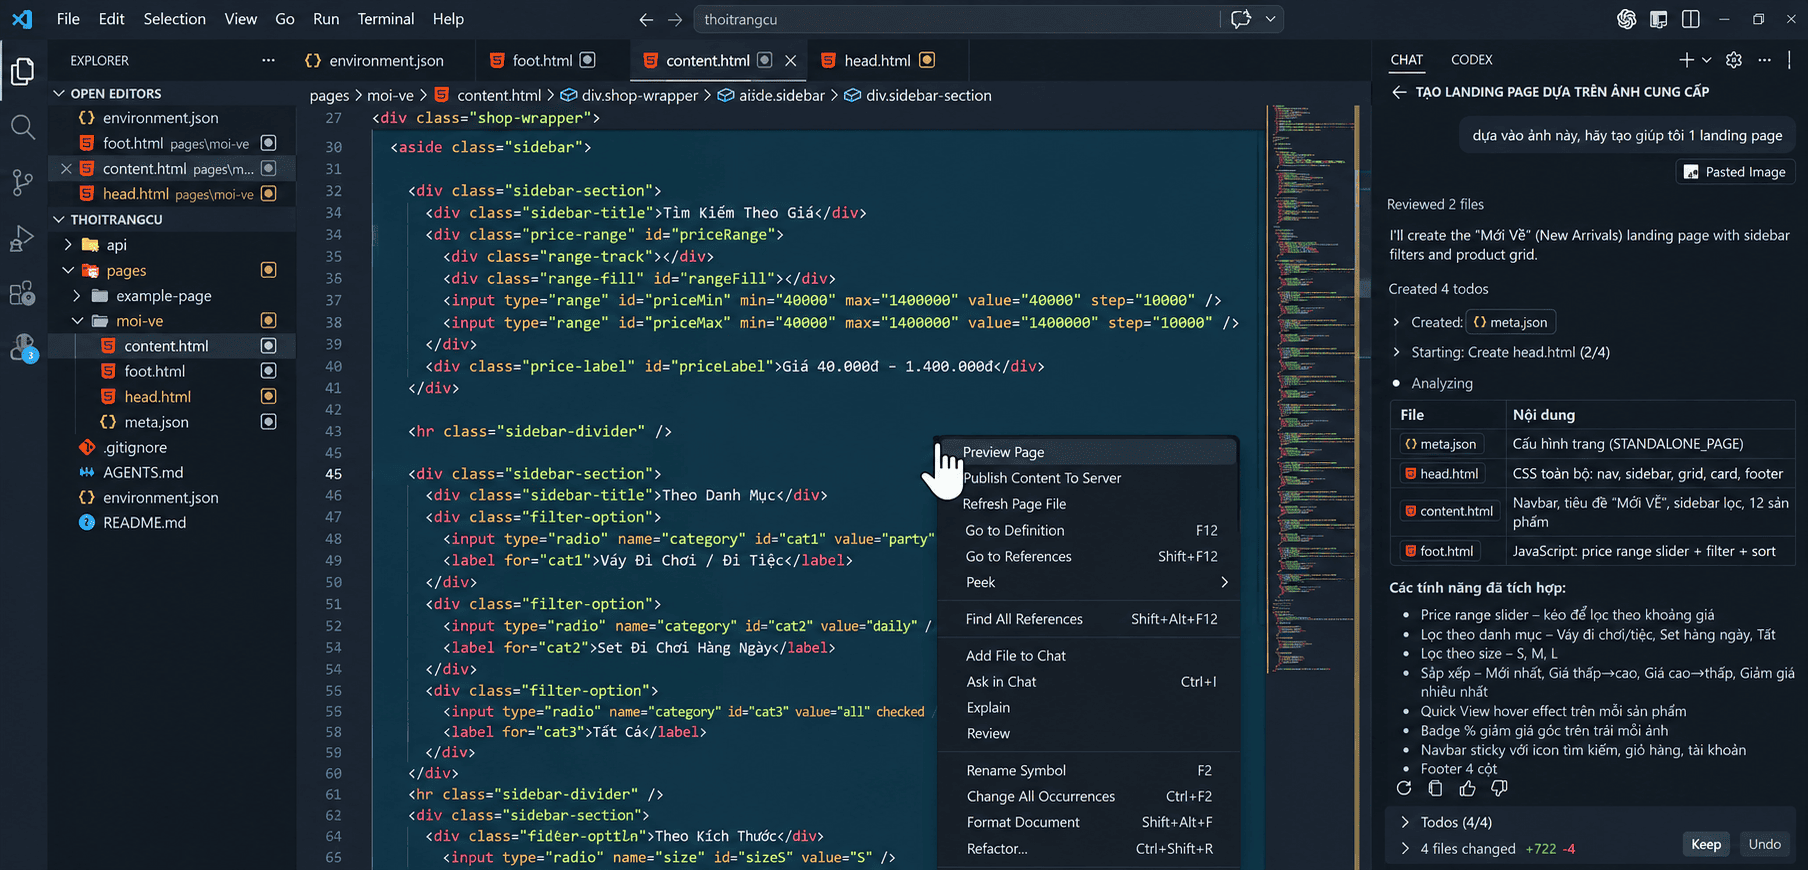Collapse the OPEN EDITORS section

(x=59, y=93)
